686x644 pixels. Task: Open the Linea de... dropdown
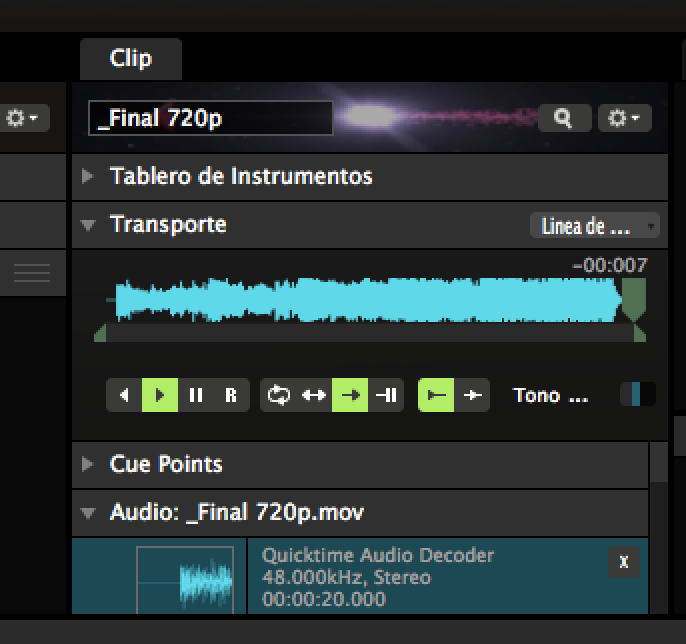tap(594, 226)
